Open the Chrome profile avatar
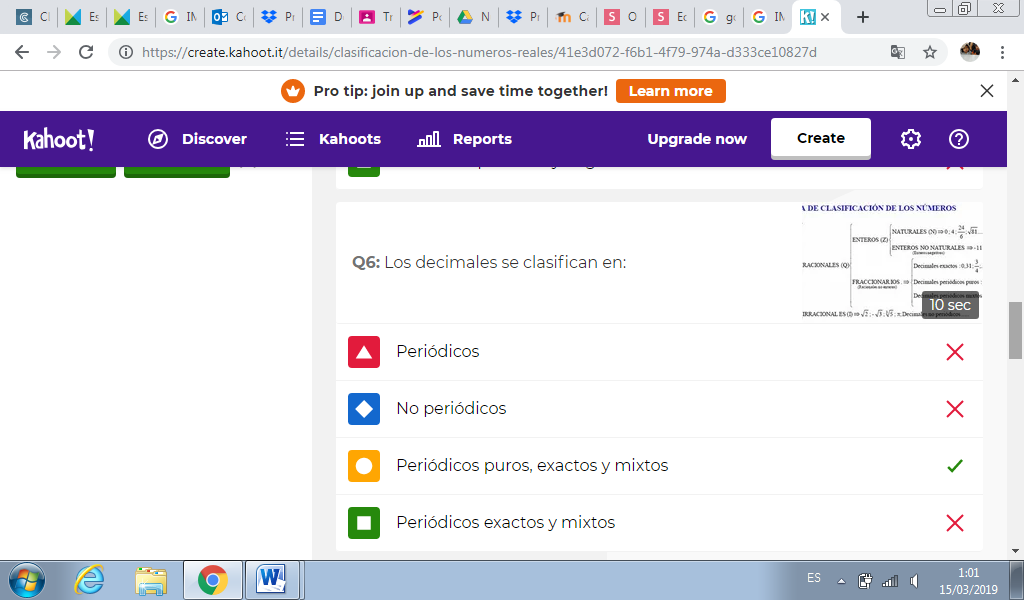The width and height of the screenshot is (1024, 600). [969, 52]
